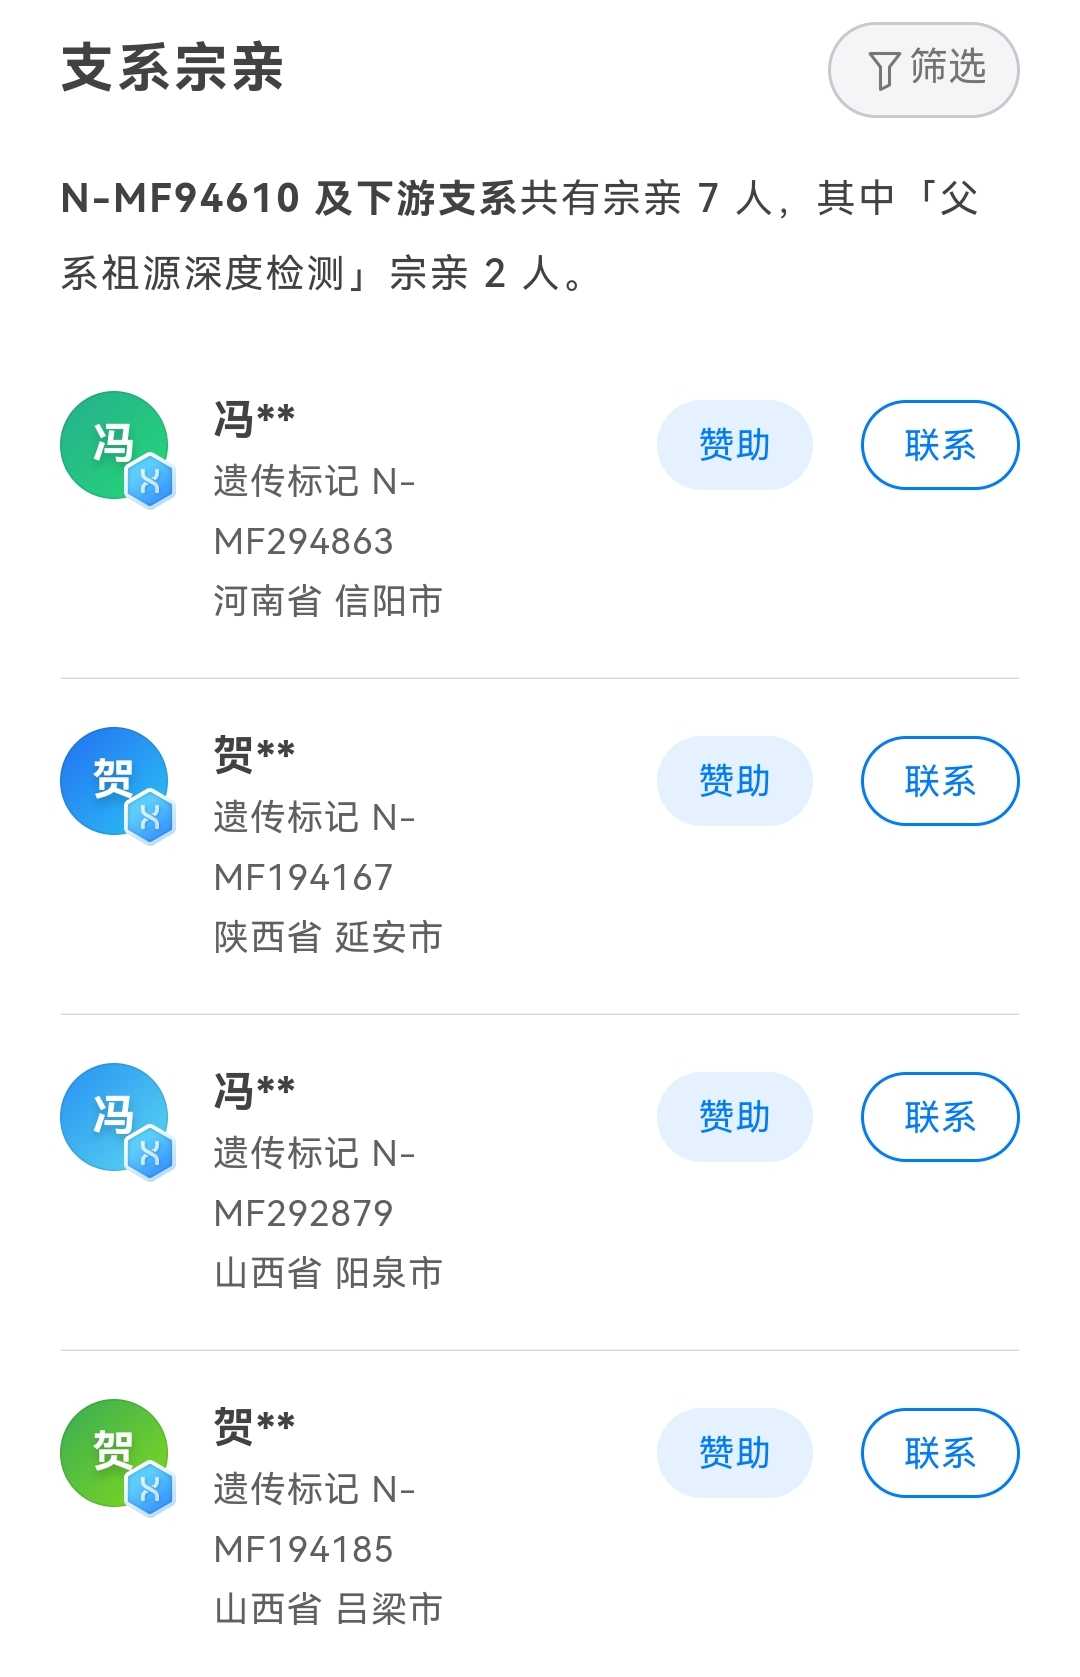Tap 联系 for 冯 in 山西省 阳泉市
The height and width of the screenshot is (1677, 1080).
click(939, 1117)
